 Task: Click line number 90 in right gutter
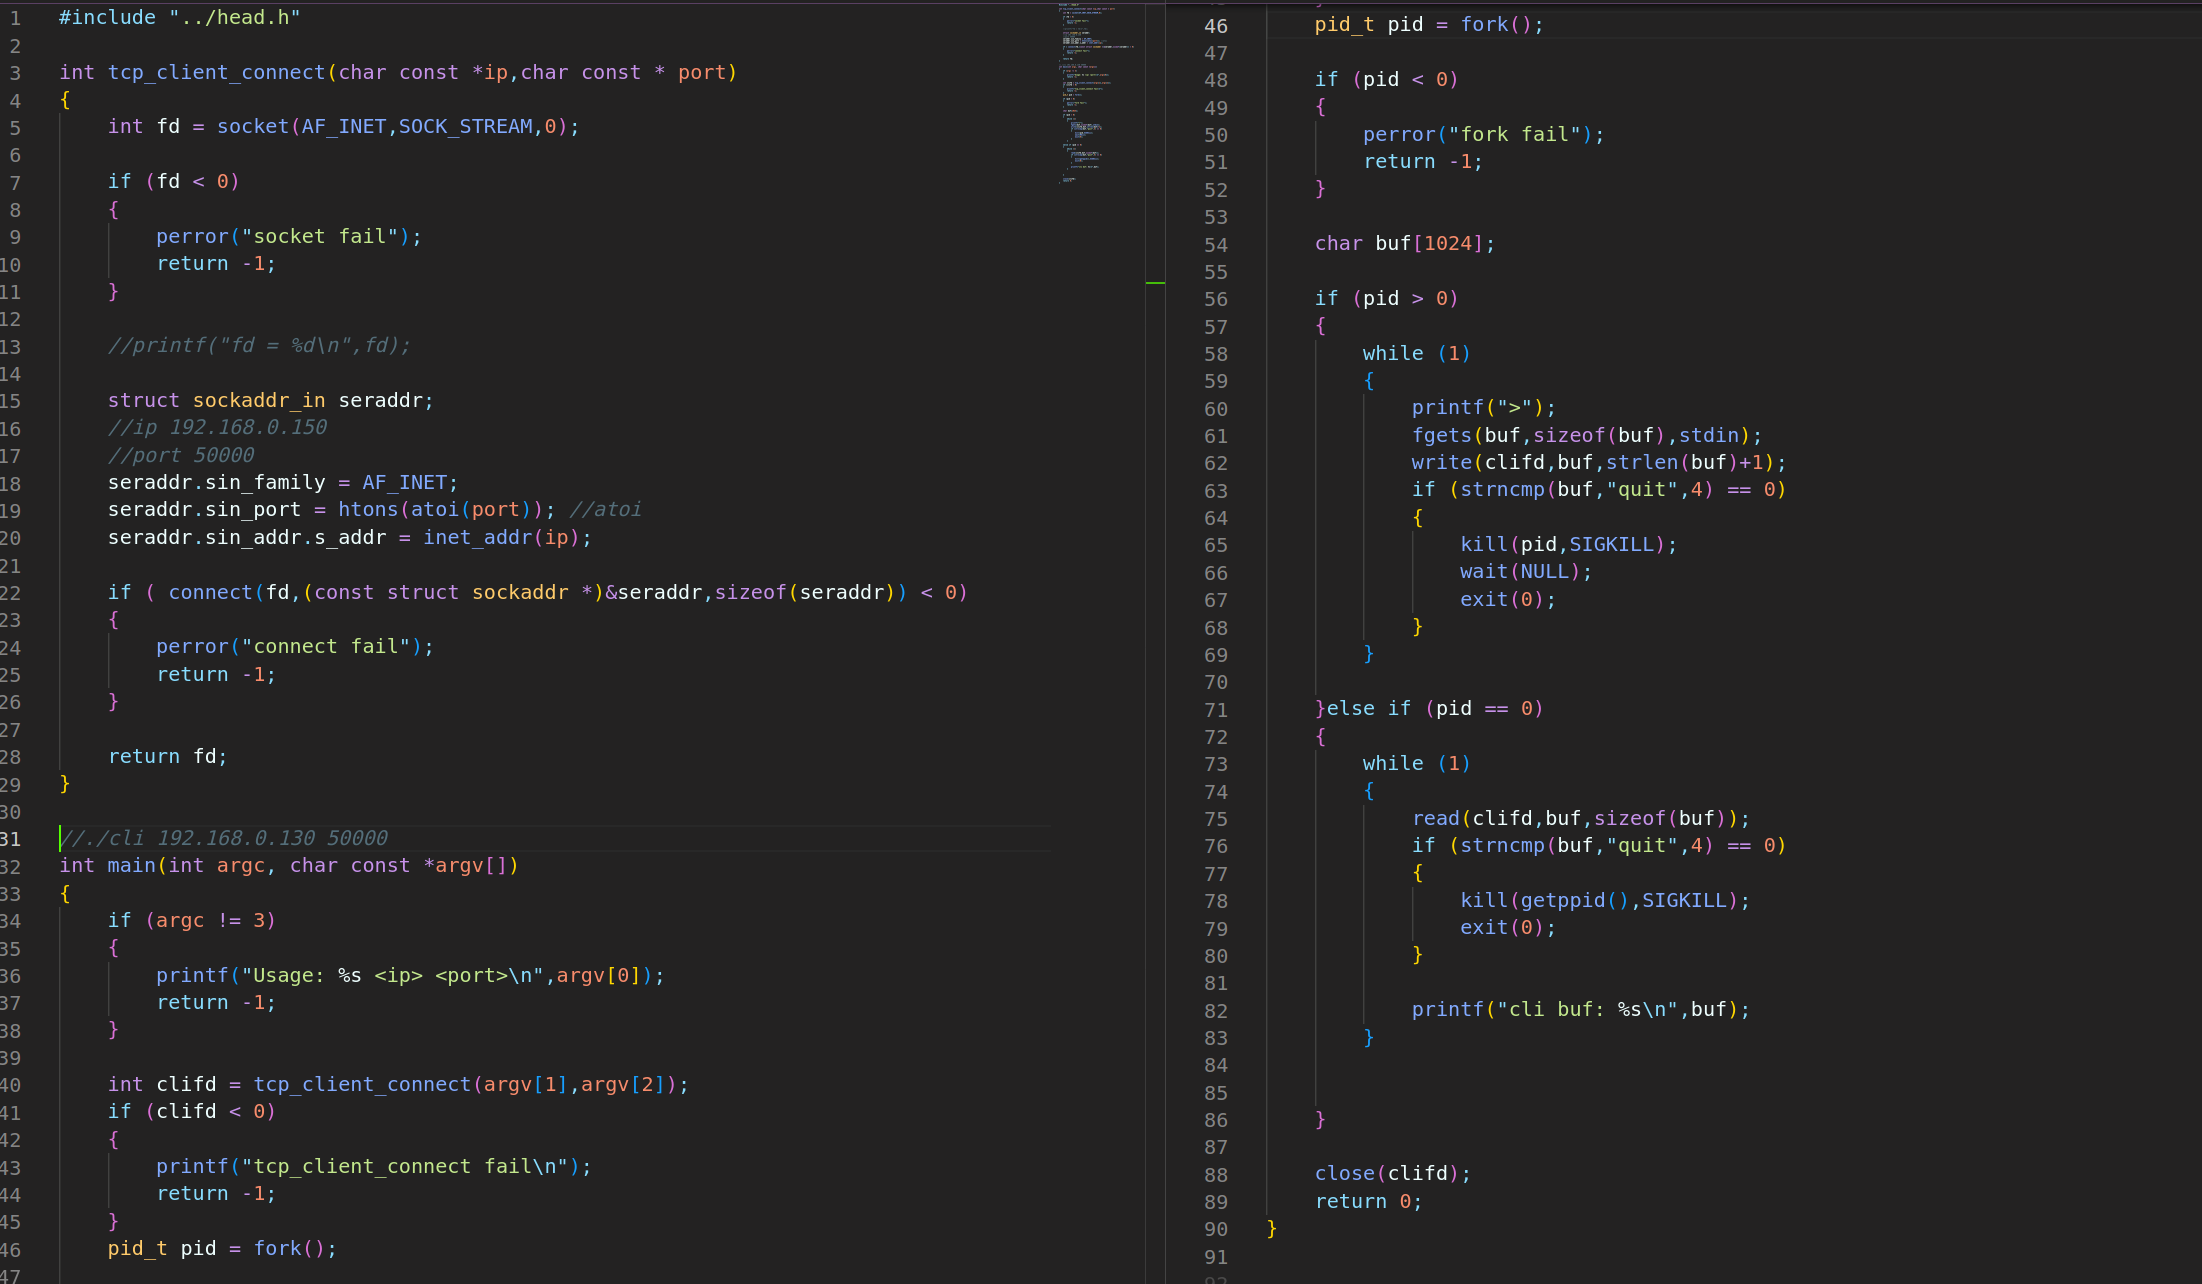click(1215, 1229)
